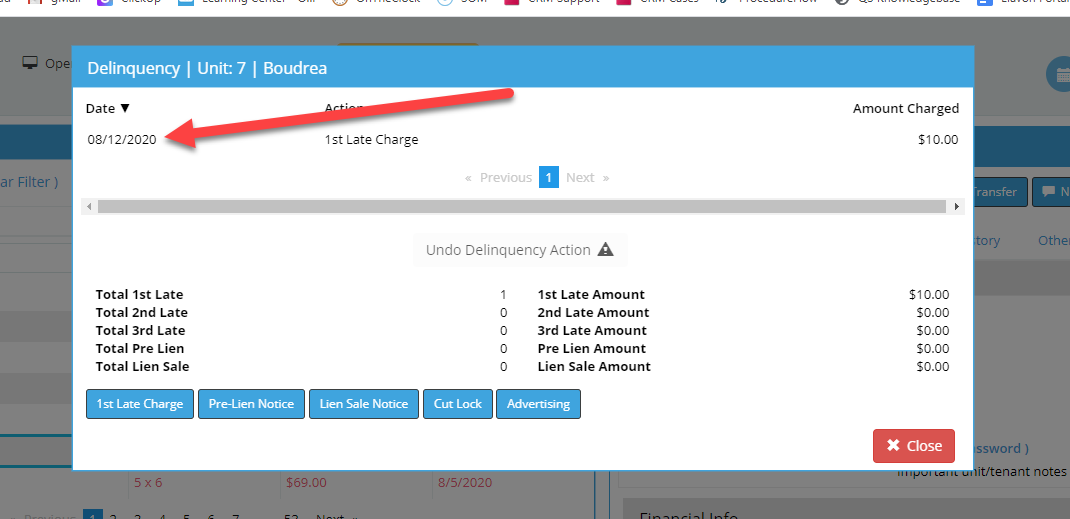The width and height of the screenshot is (1070, 519).
Task: Click the Total Lien Sale label
Action: click(x=143, y=366)
